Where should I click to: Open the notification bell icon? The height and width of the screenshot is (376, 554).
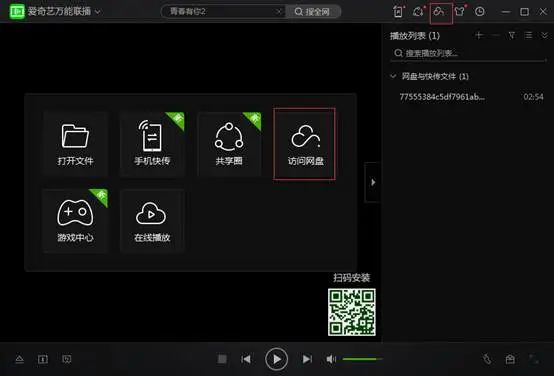tap(418, 12)
